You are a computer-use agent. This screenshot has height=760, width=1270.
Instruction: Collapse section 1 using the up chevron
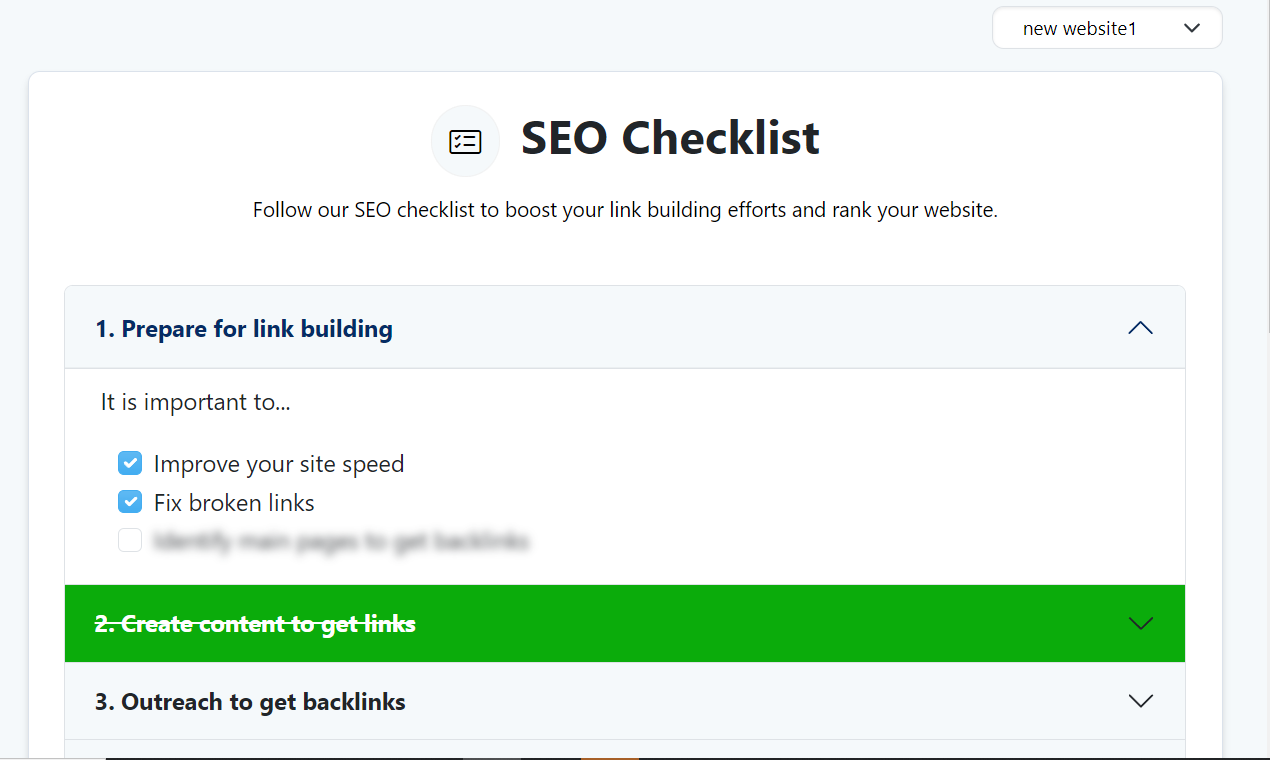click(x=1140, y=328)
